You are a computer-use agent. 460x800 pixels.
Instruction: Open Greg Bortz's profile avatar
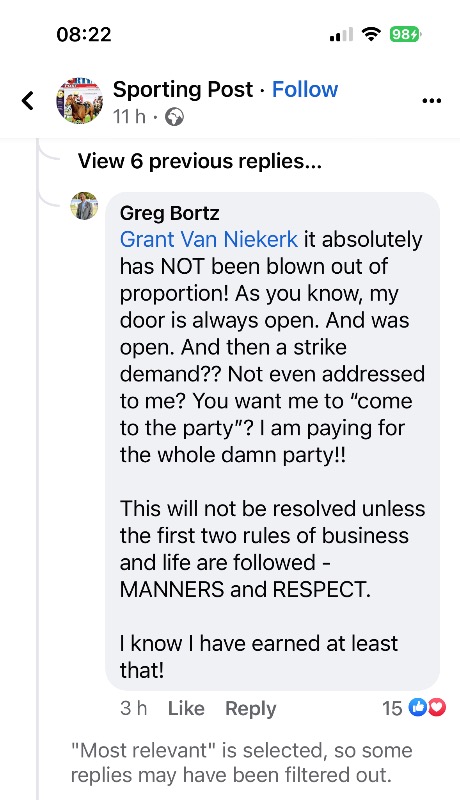[x=84, y=206]
